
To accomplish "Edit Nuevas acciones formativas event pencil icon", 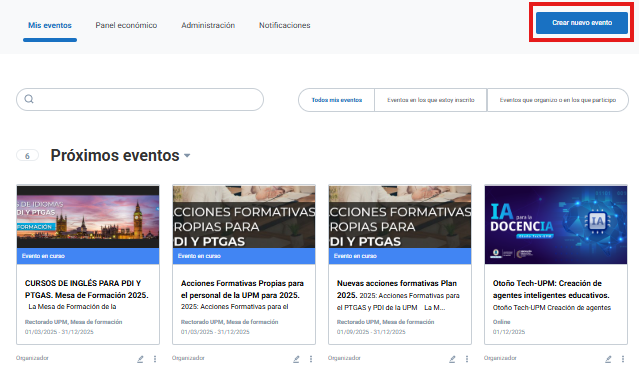I will pyautogui.click(x=452, y=359).
